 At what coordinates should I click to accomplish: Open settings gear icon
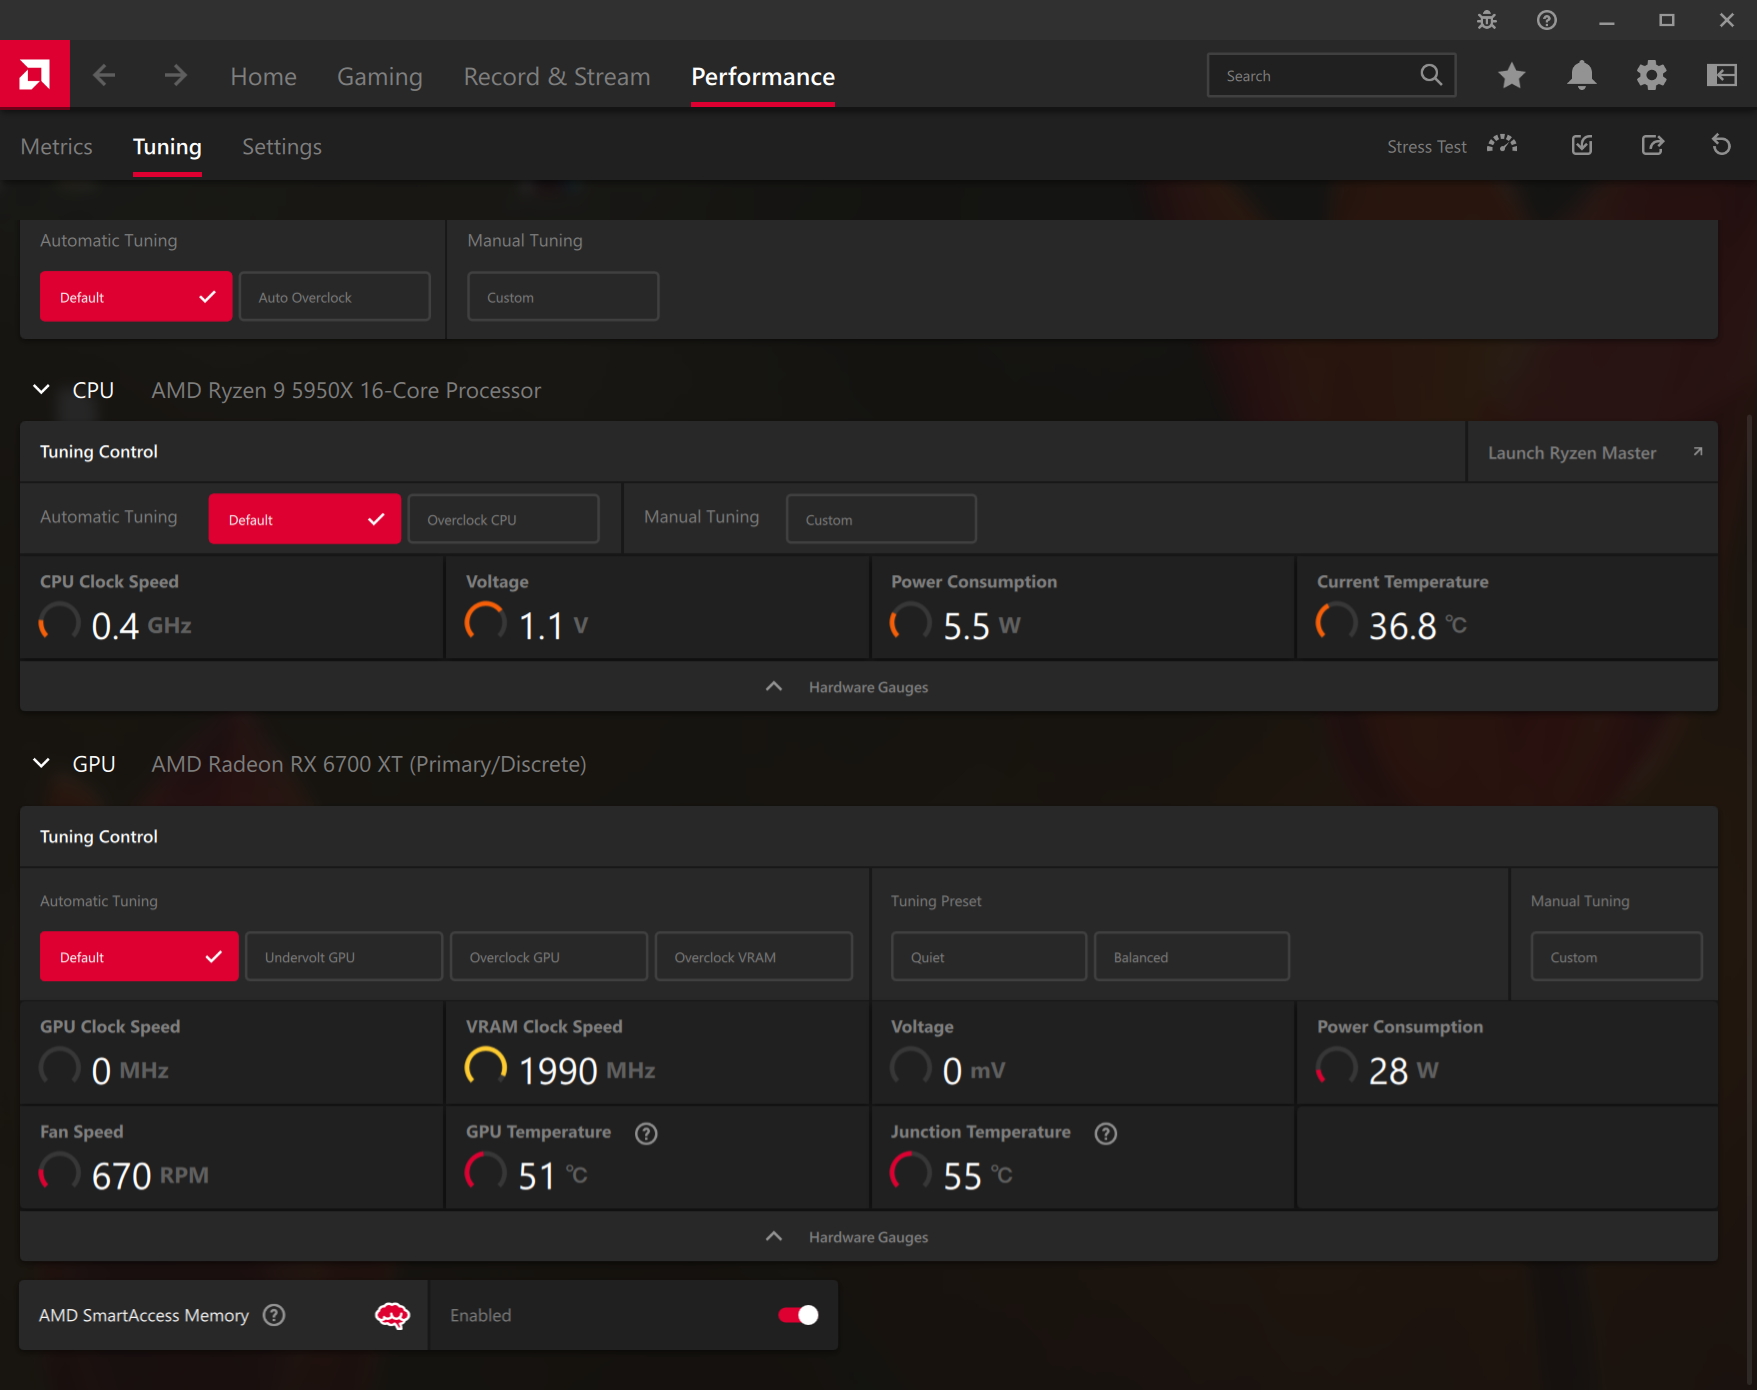coord(1651,75)
